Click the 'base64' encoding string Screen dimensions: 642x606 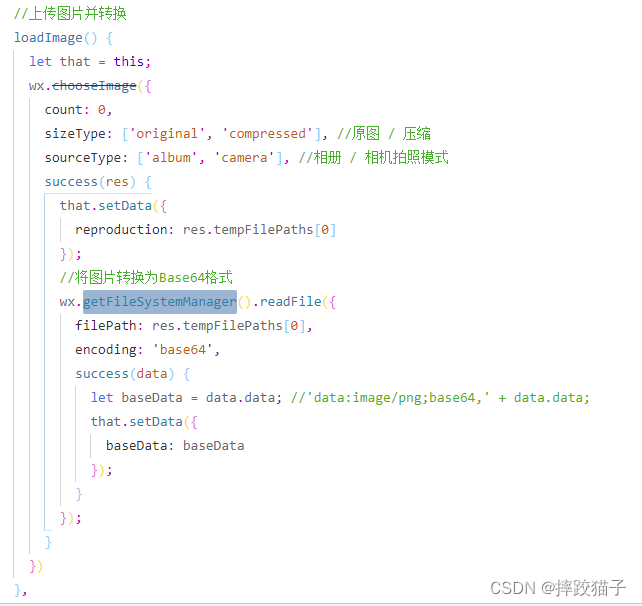tap(183, 350)
